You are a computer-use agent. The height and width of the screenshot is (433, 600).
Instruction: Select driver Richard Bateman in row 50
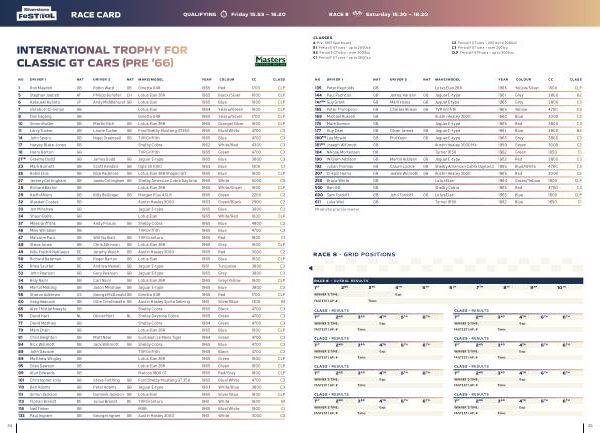pos(45,259)
